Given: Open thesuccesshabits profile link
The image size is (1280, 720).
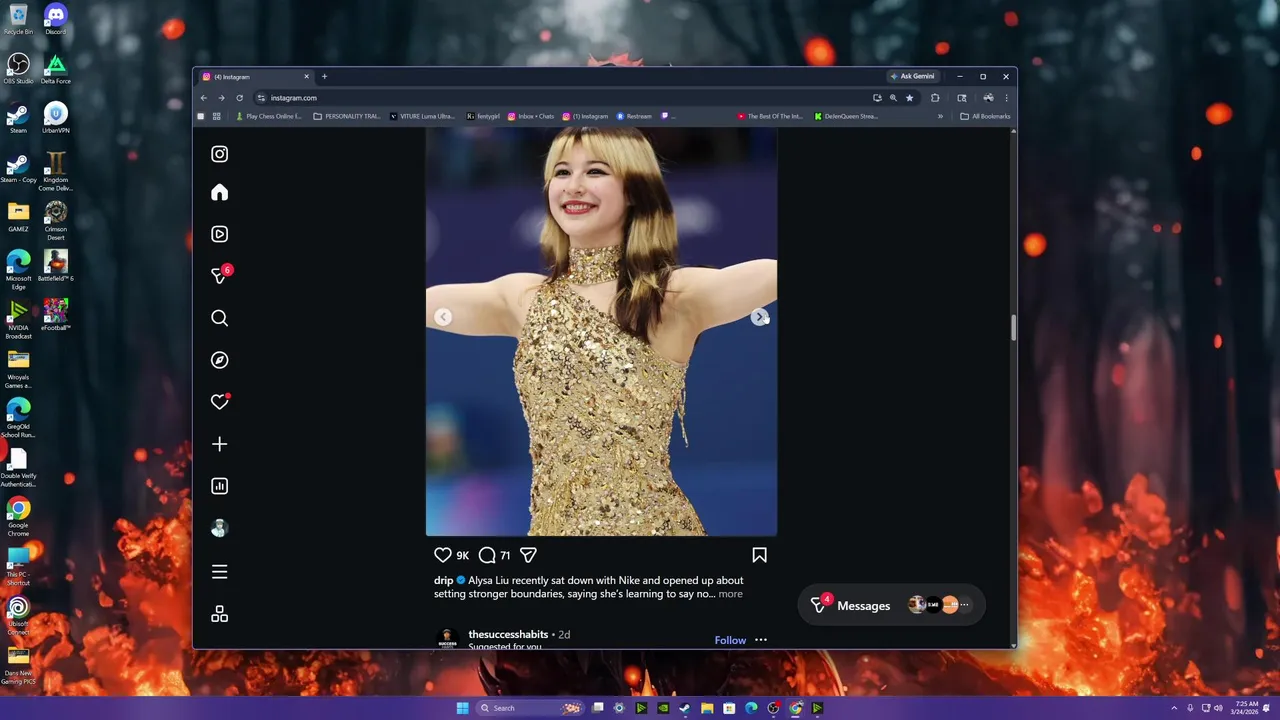Looking at the screenshot, I should (x=508, y=634).
